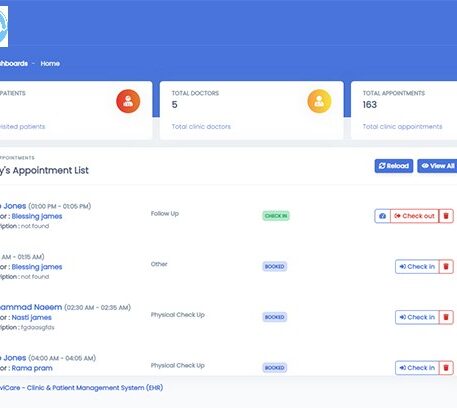Open doctor Nasti james profile link
The width and height of the screenshot is (457, 408).
point(32,317)
